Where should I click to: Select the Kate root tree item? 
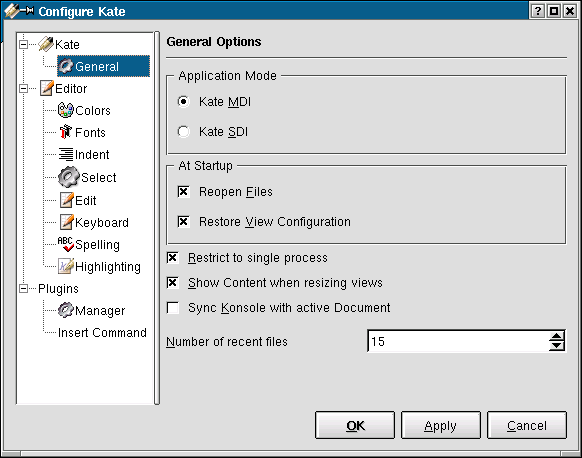[x=67, y=45]
